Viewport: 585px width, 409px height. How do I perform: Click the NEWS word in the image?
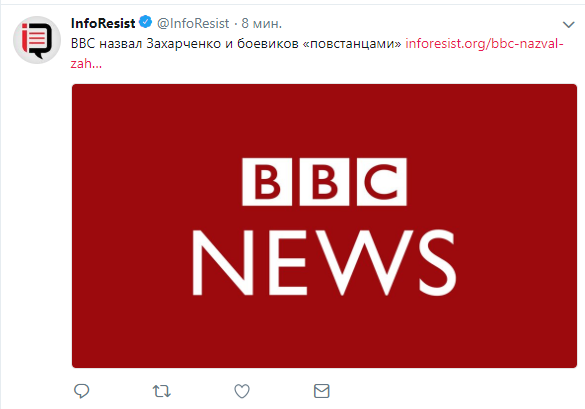point(324,263)
